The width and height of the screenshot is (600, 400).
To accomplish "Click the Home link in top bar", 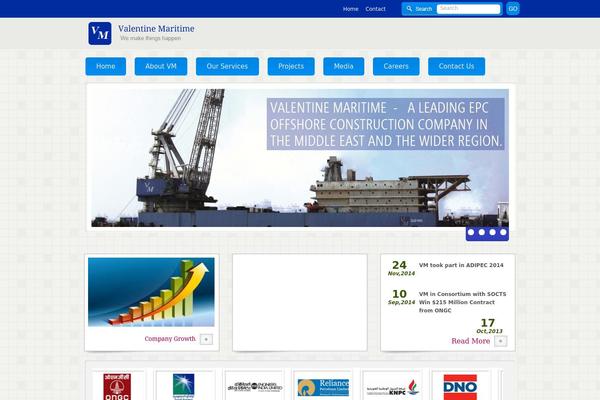I will 351,9.
